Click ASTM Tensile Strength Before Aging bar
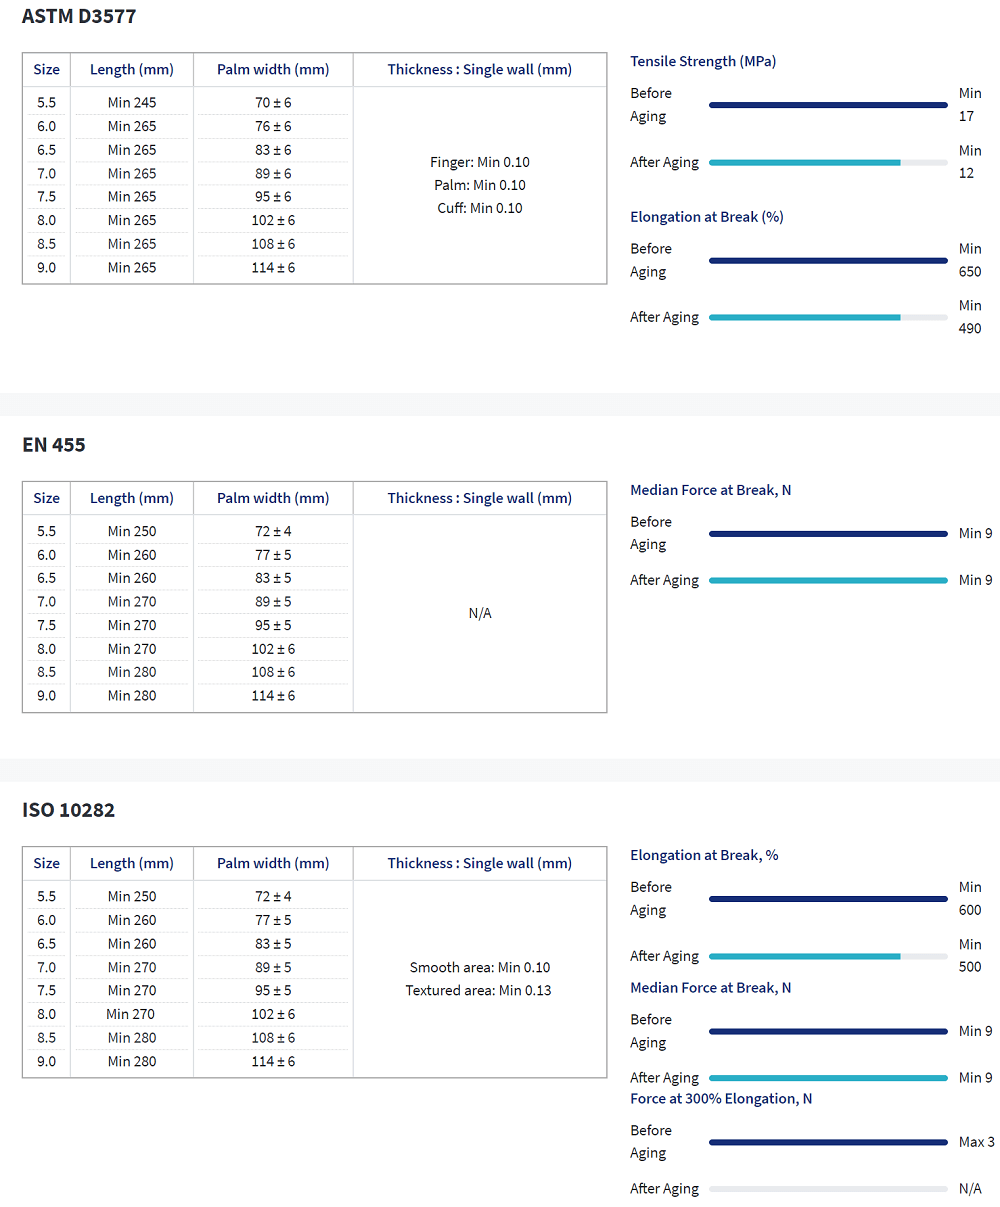Viewport: 1000px width, 1207px height. point(827,104)
